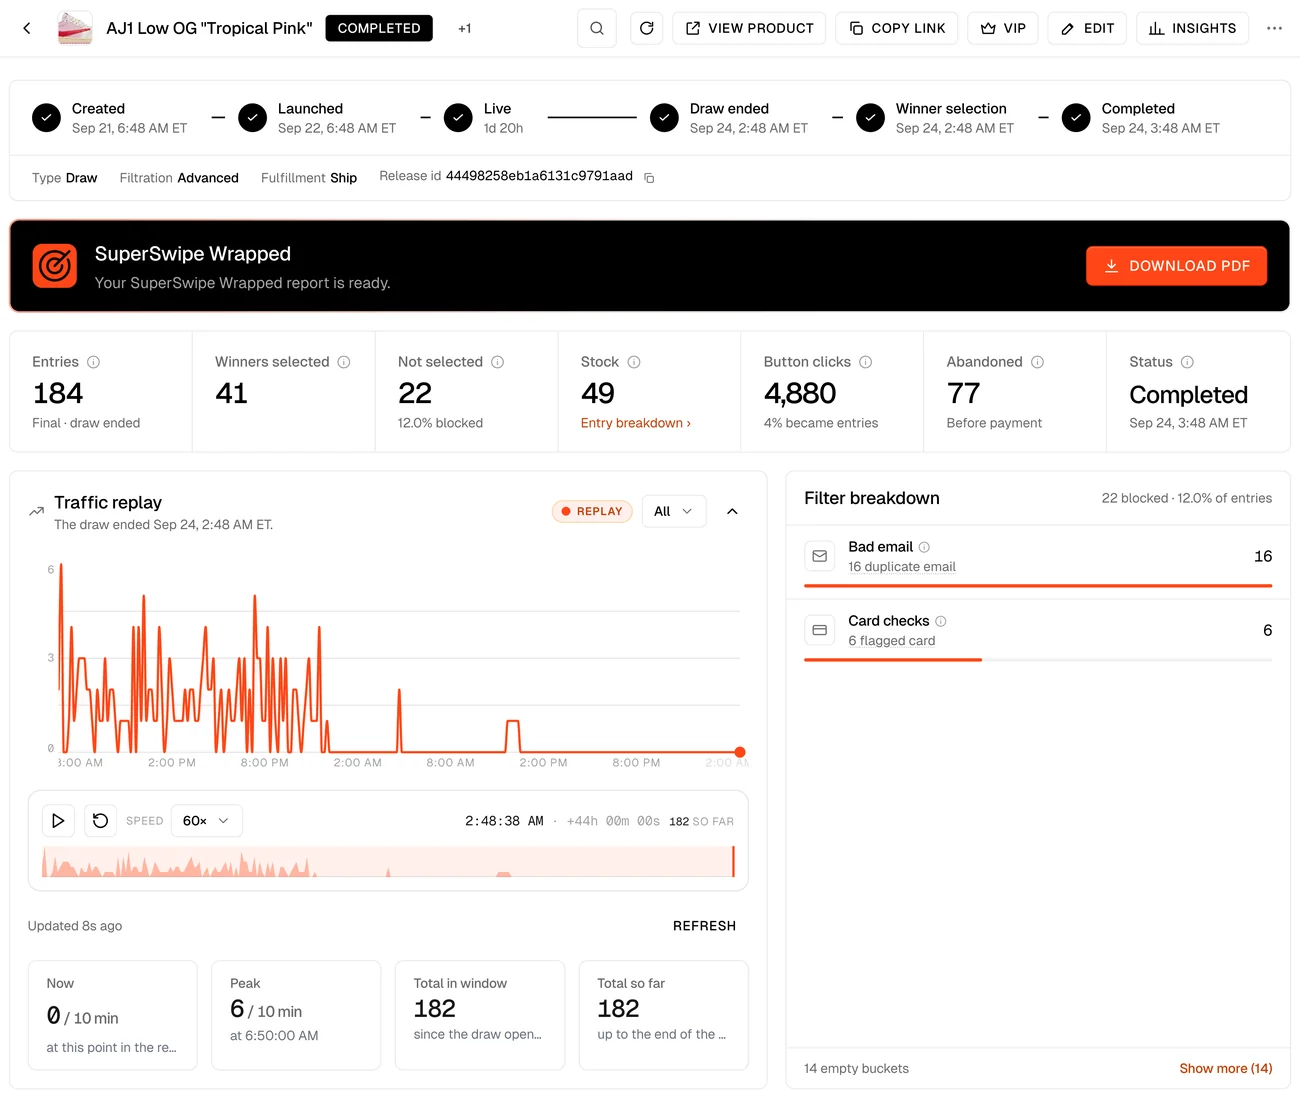The width and height of the screenshot is (1300, 1098).
Task: Click the Card checks info icon
Action: 941,621
